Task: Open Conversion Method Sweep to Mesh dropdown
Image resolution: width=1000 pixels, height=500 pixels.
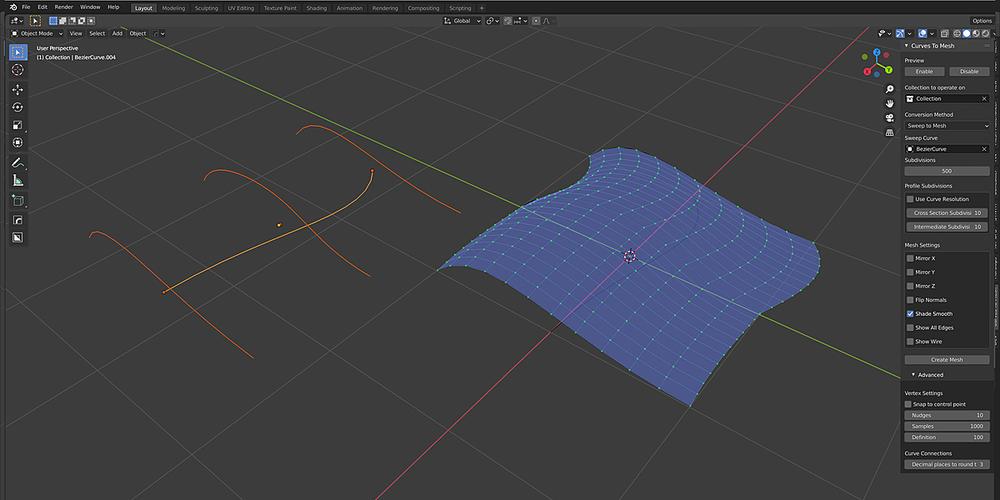Action: point(947,126)
